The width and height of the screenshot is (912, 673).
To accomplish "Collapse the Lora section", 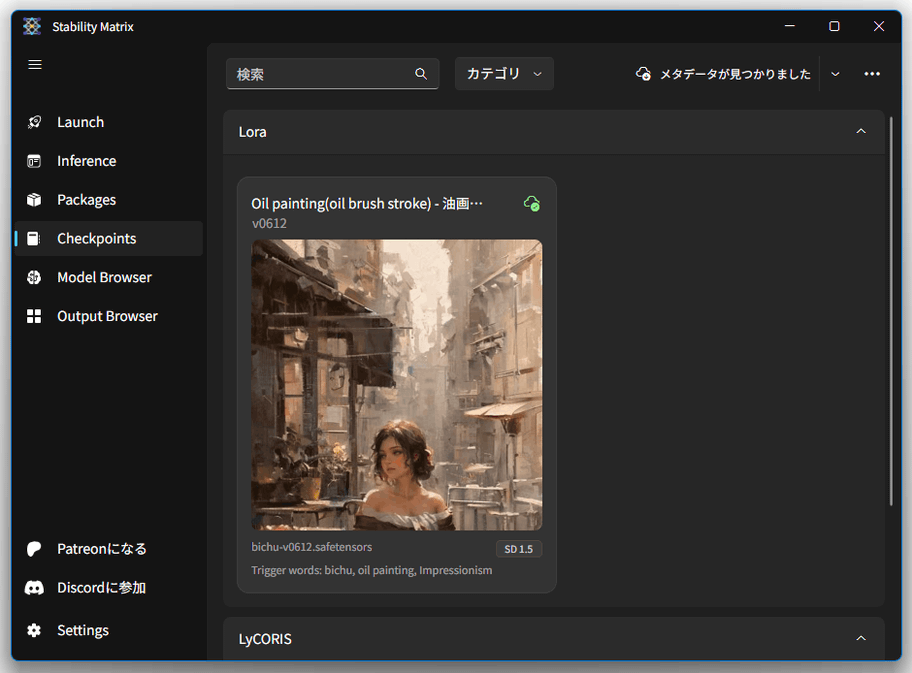I will (861, 131).
